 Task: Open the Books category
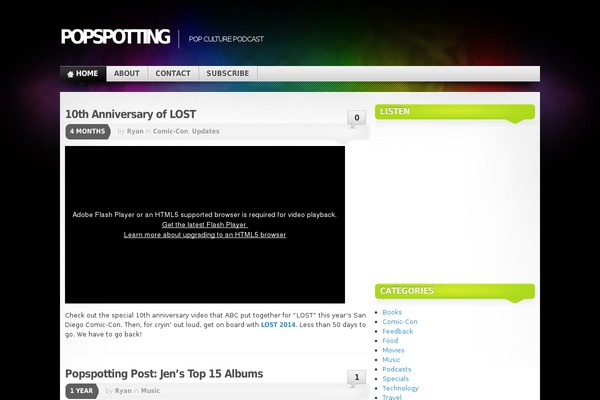point(392,312)
